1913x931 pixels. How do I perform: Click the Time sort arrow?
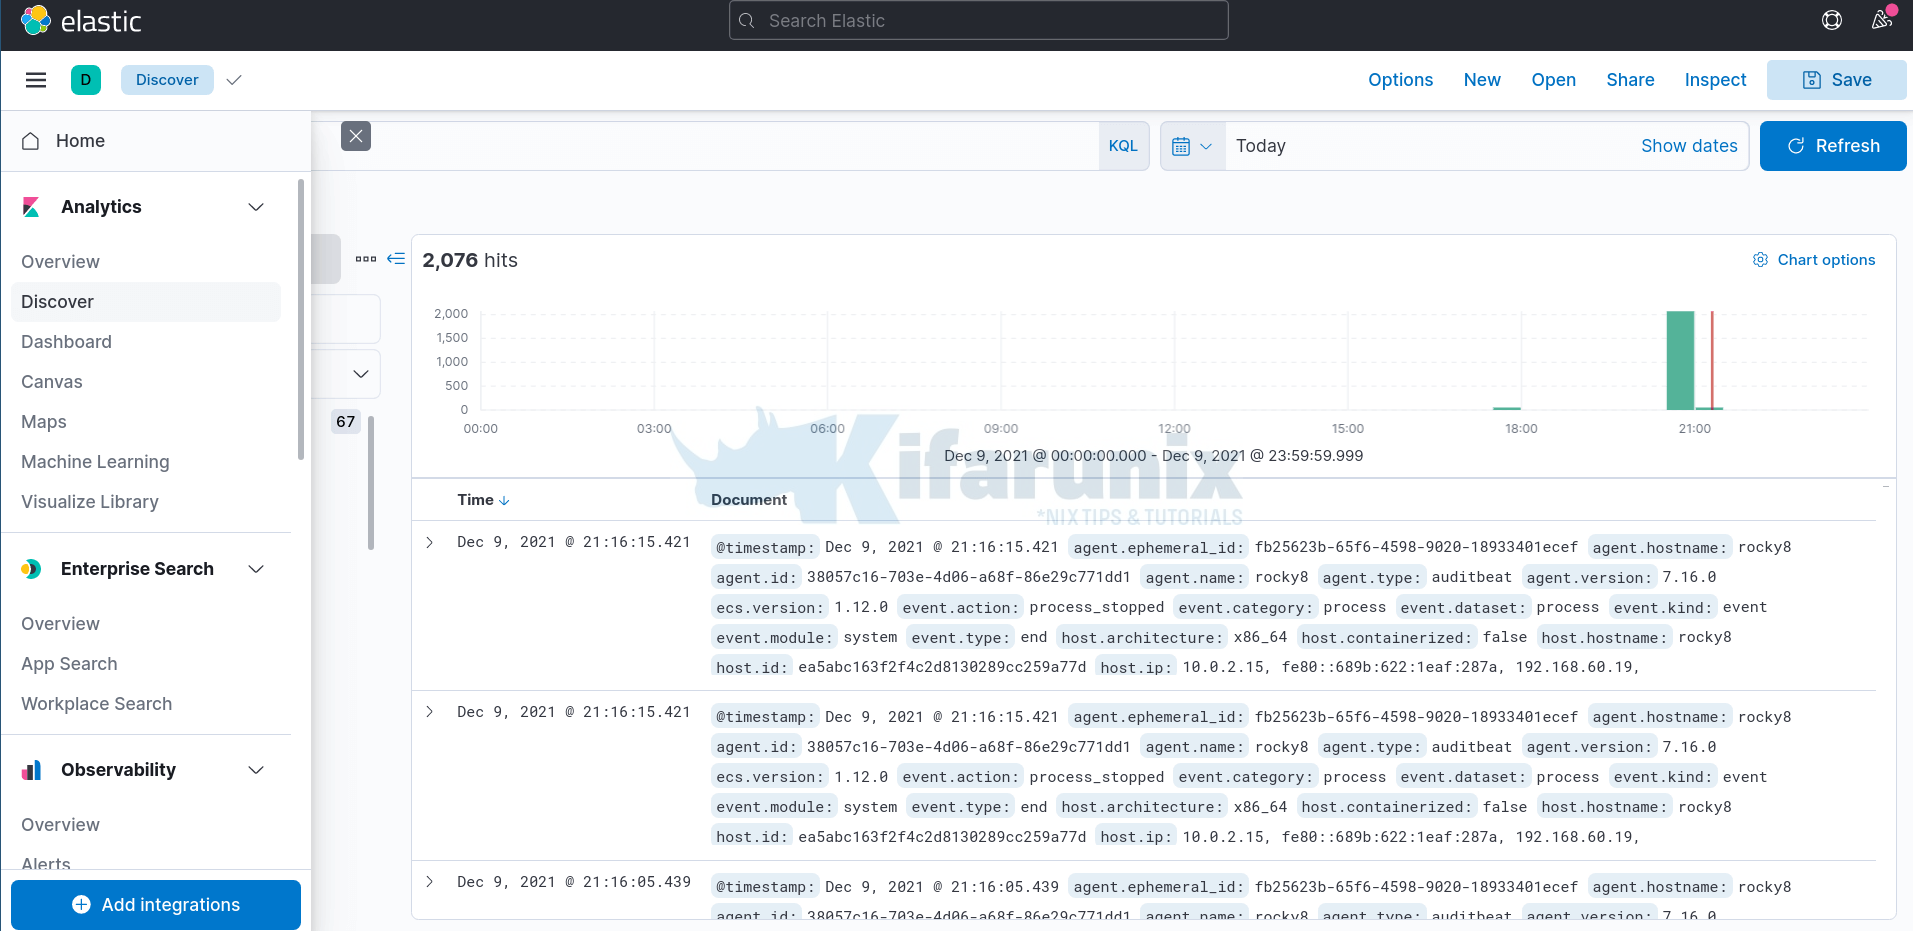point(504,500)
